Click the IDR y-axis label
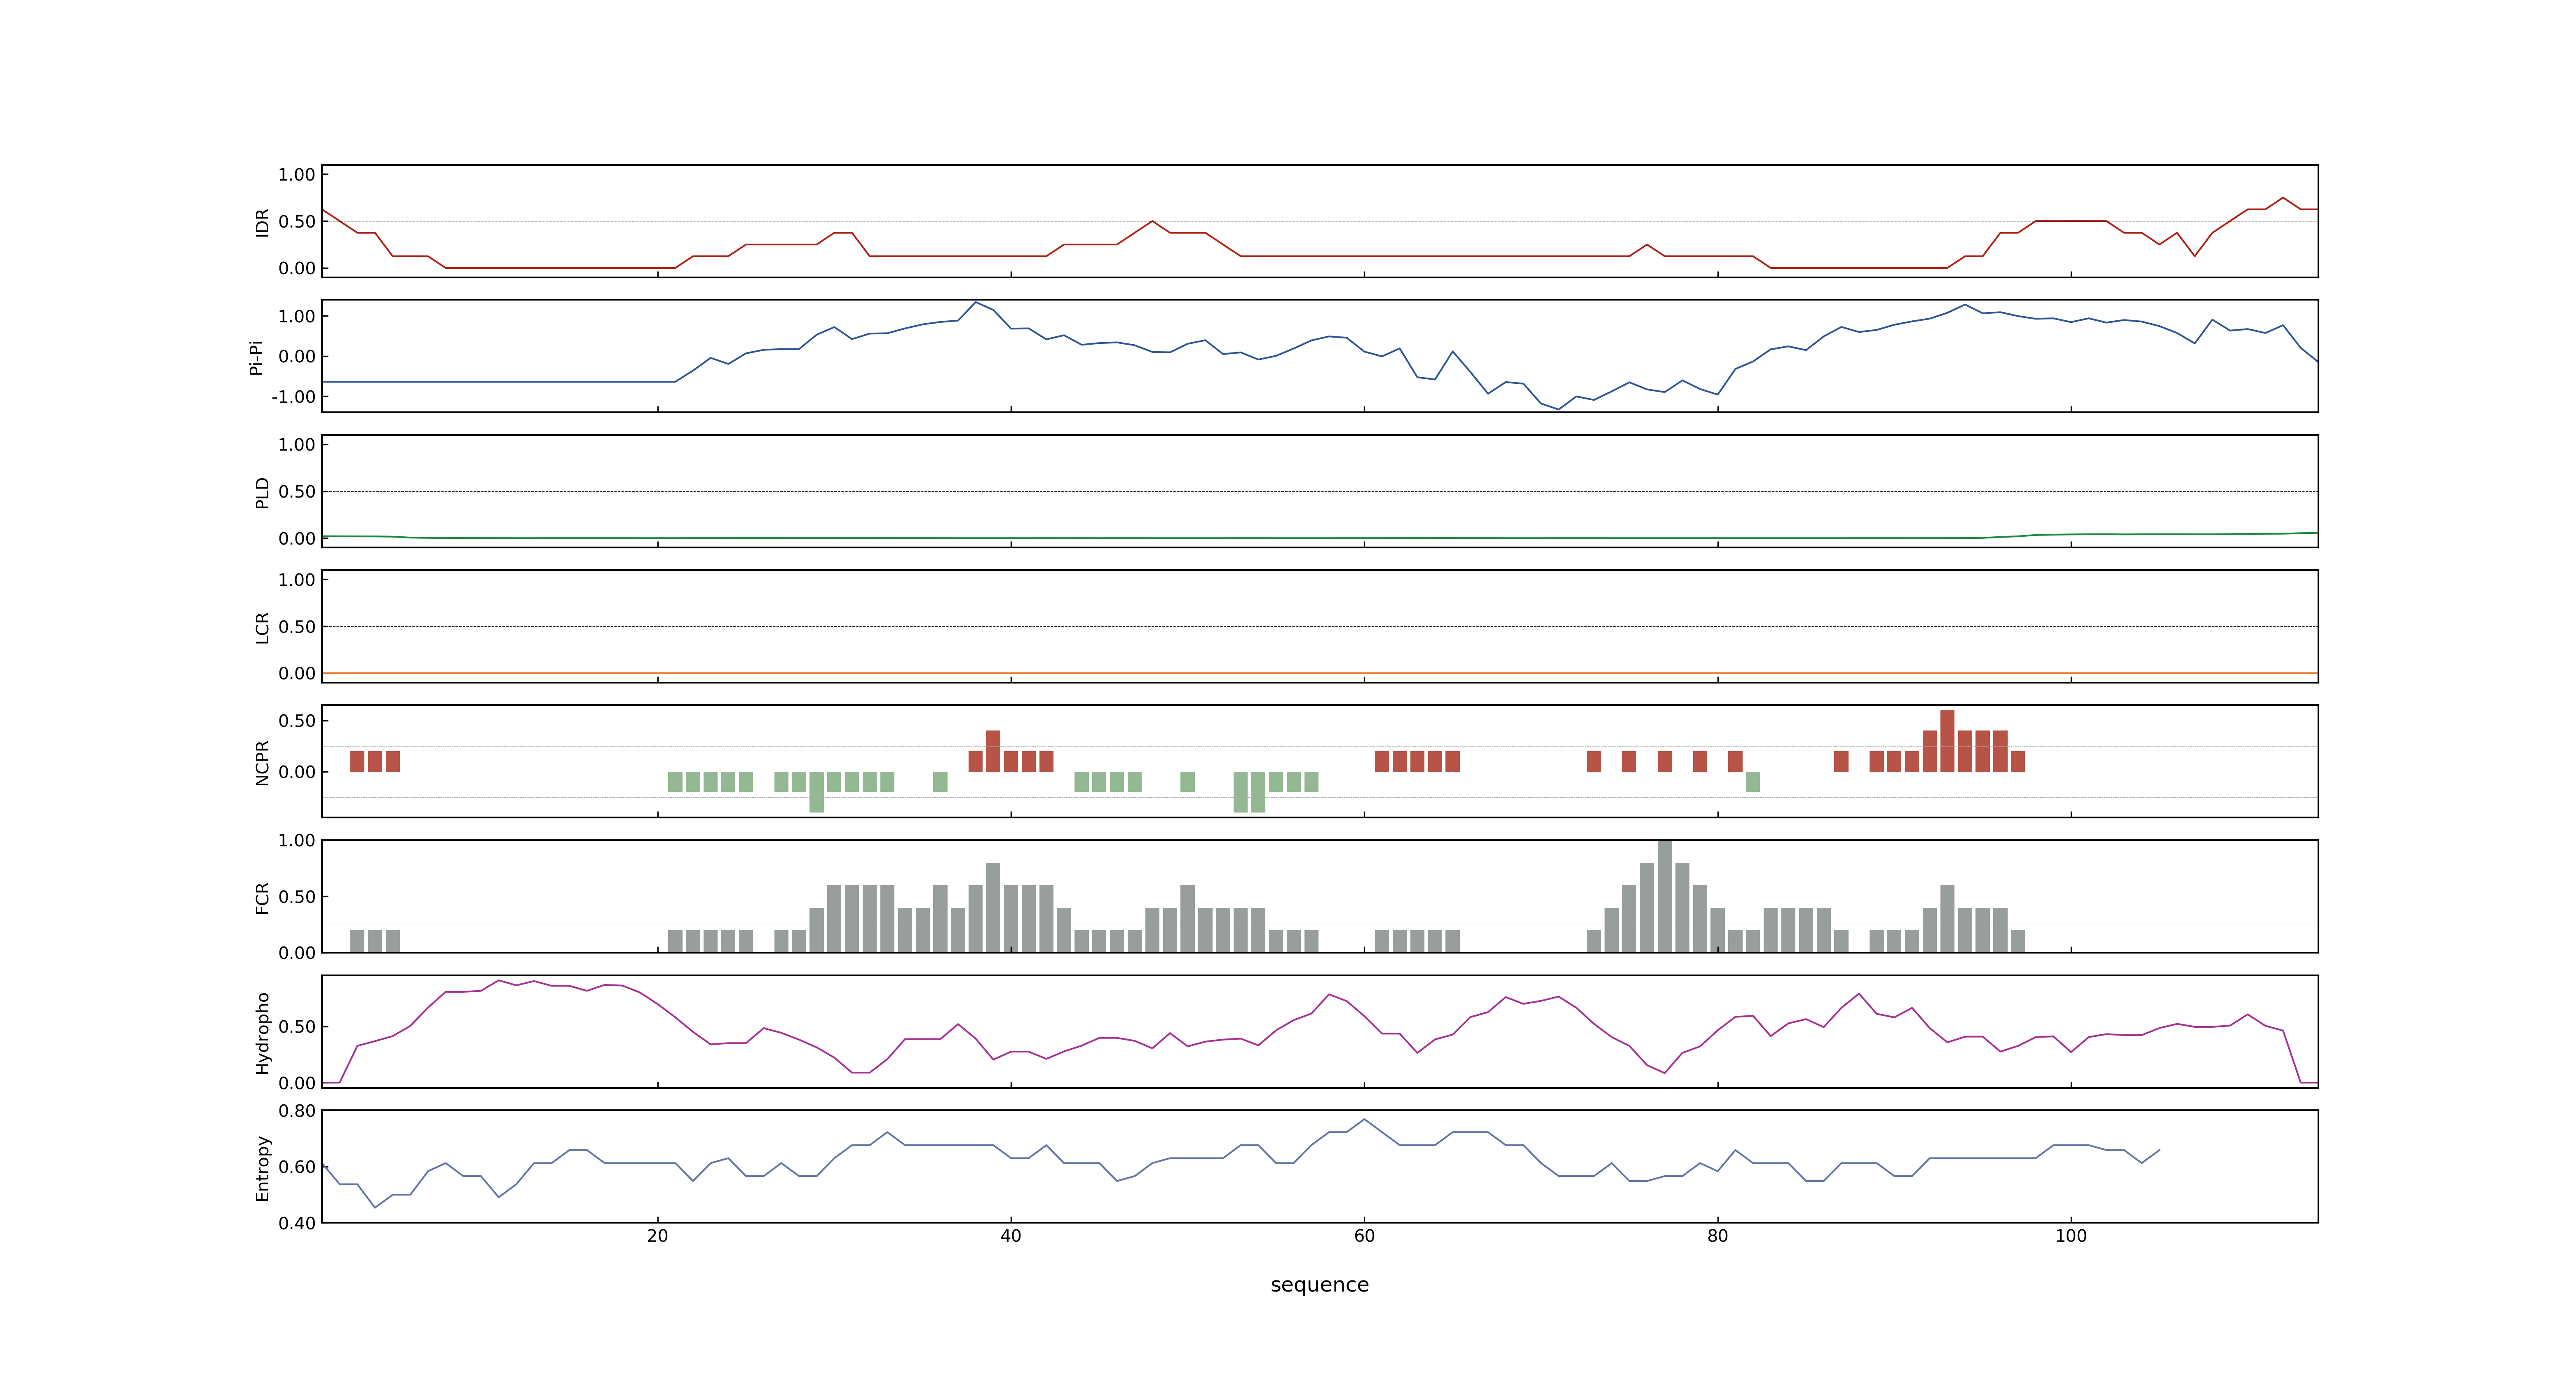Viewport: 2576px width, 1374px height. click(x=262, y=222)
